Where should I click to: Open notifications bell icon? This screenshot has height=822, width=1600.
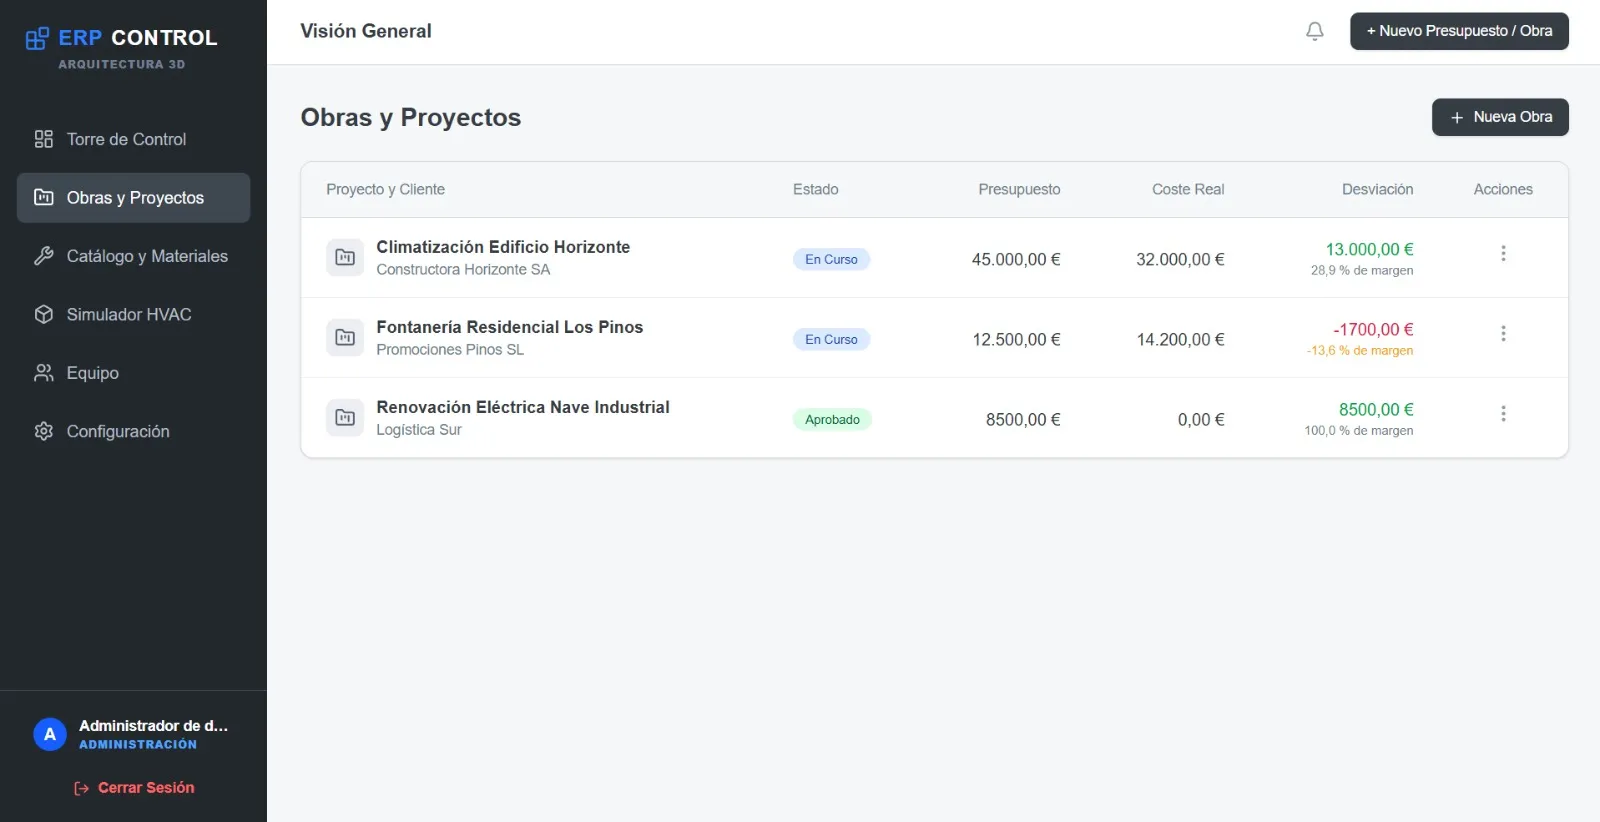(1315, 31)
